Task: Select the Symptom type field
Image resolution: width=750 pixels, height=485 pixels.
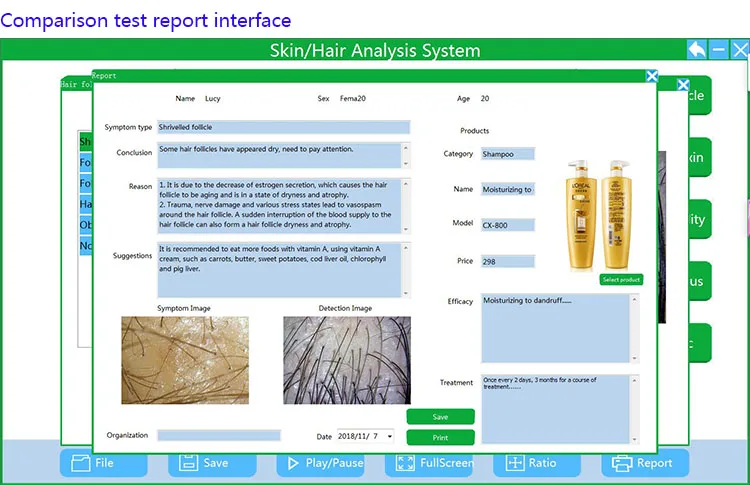Action: point(283,127)
